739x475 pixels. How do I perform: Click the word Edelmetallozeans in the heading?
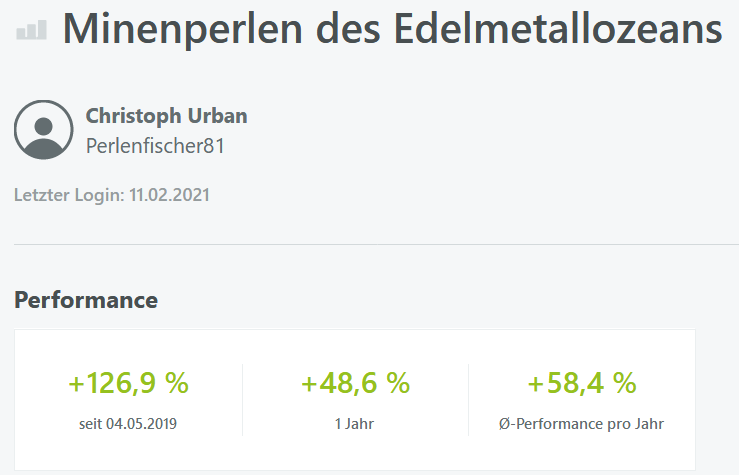pos(557,29)
